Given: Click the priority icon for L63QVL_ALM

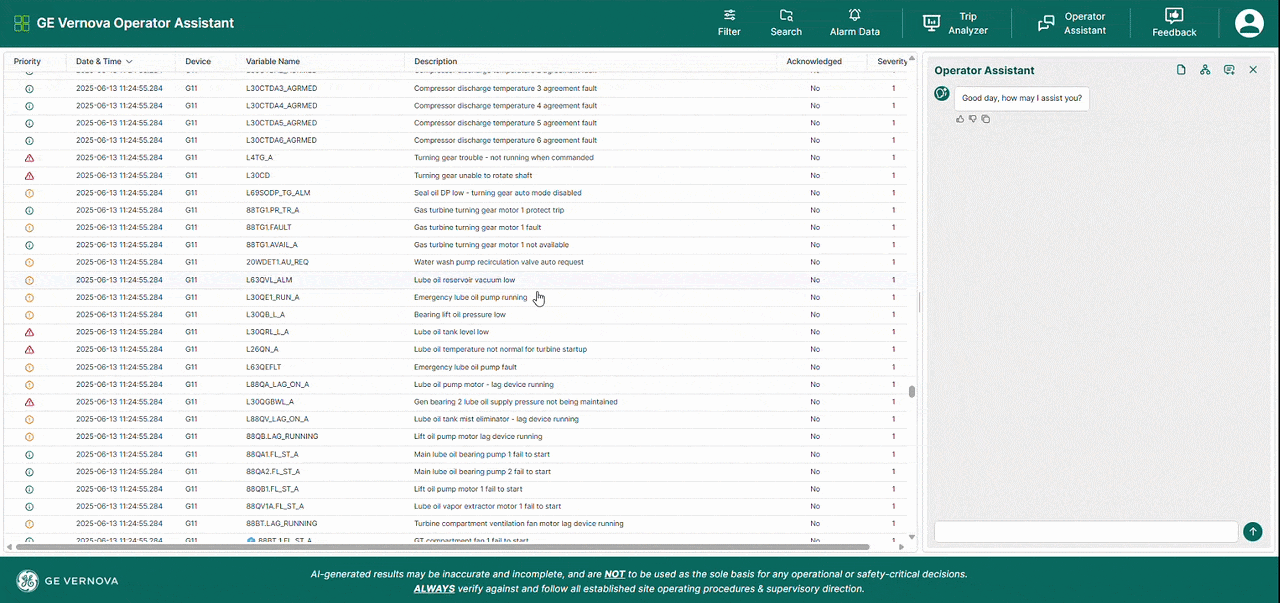Looking at the screenshot, I should coord(29,280).
